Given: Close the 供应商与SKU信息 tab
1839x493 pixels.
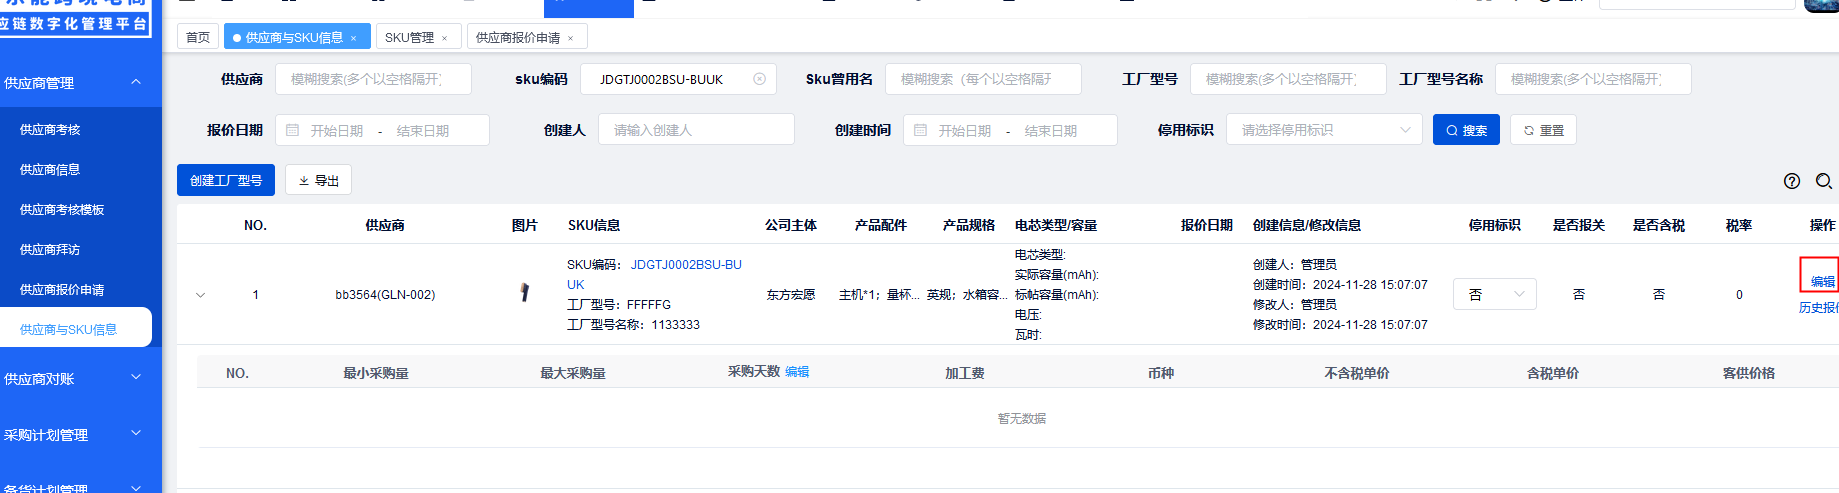Looking at the screenshot, I should click(353, 38).
